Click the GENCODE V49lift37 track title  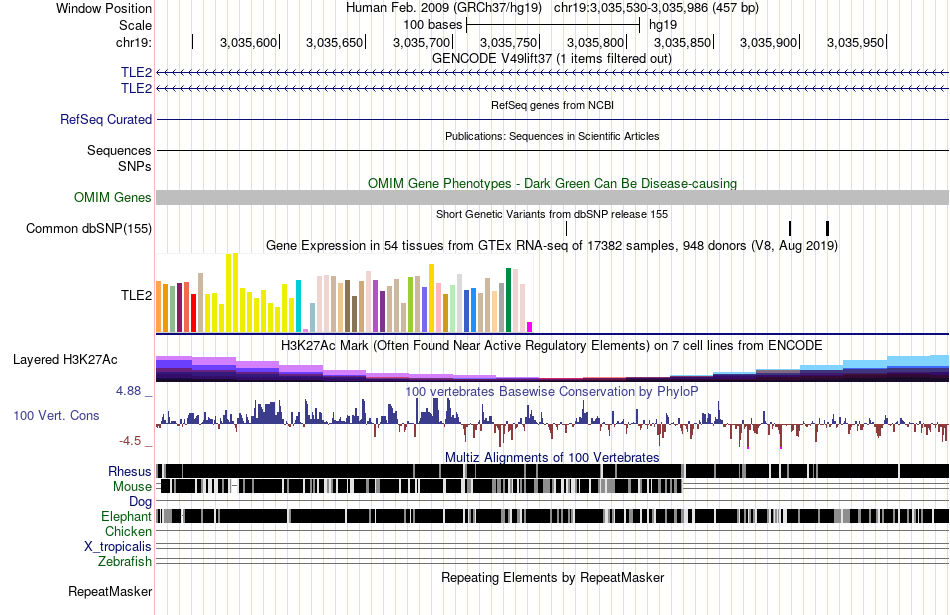click(x=552, y=58)
